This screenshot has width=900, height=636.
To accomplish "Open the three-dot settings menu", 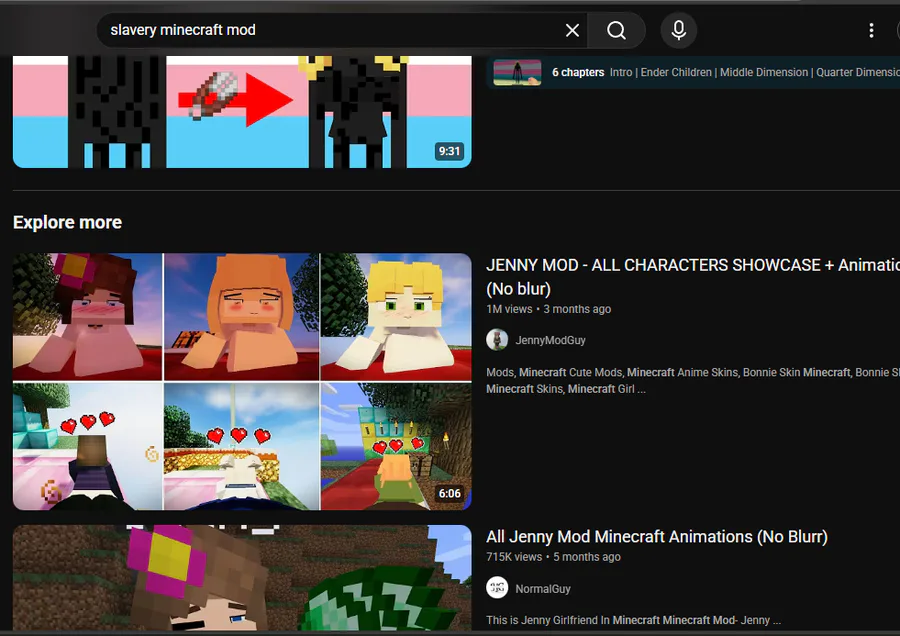I will [871, 30].
